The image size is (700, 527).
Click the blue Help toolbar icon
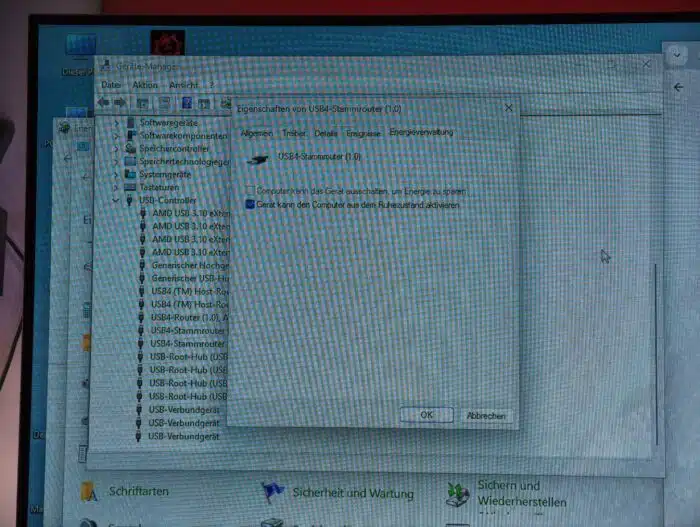[187, 103]
